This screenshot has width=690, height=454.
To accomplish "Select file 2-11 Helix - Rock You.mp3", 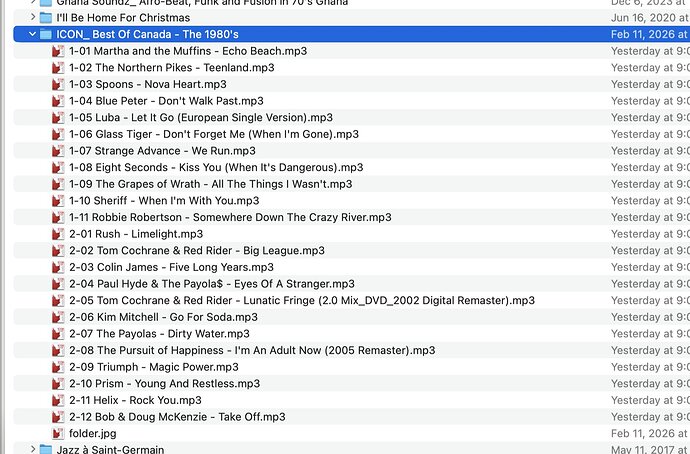I will pyautogui.click(x=135, y=400).
